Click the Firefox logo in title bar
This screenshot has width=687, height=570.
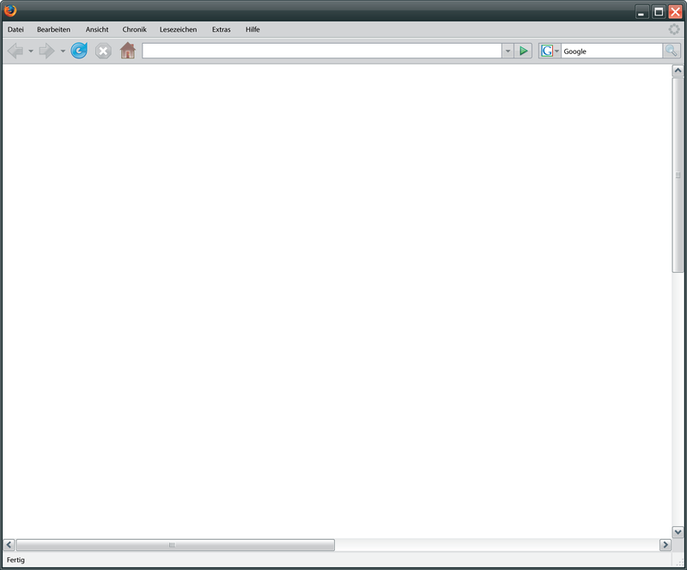(10, 10)
